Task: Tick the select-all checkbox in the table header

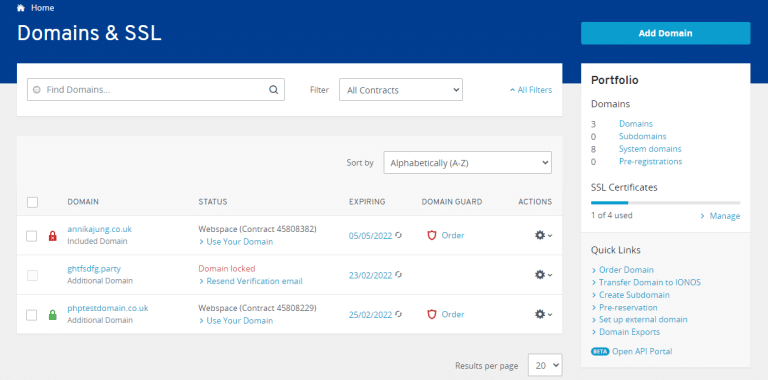Action: click(32, 202)
